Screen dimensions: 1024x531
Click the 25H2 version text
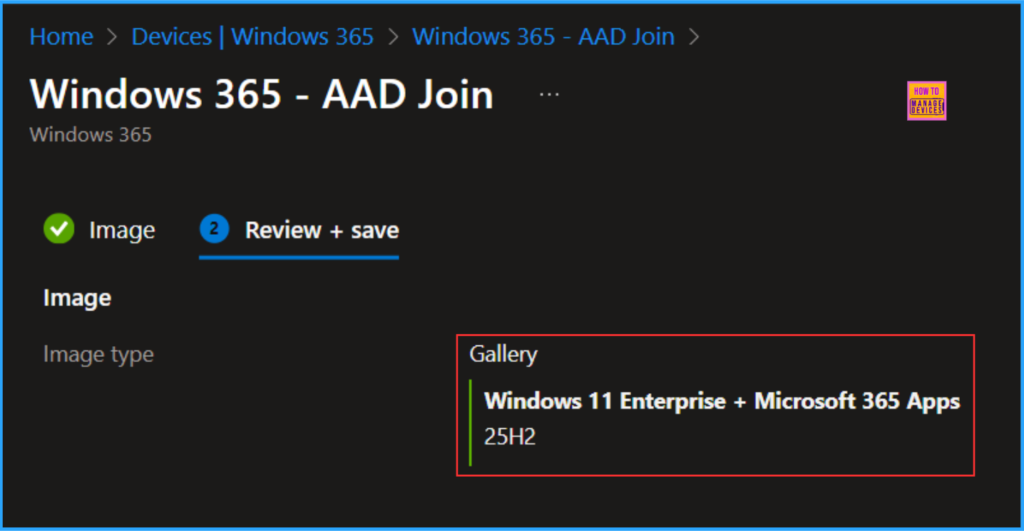tap(509, 437)
